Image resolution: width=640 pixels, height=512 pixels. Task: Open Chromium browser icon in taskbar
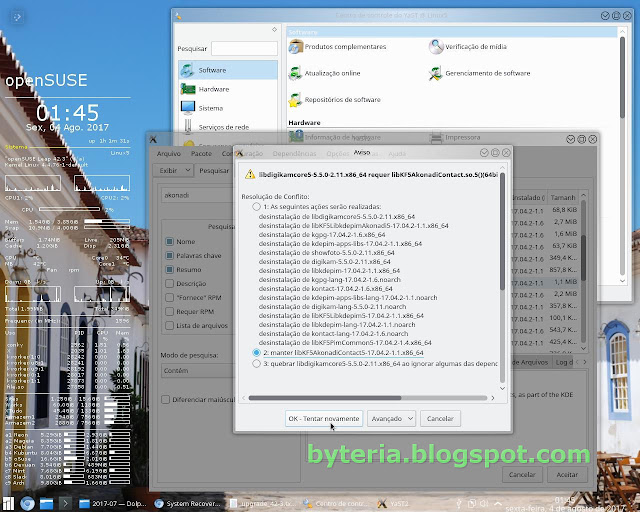click(27, 503)
